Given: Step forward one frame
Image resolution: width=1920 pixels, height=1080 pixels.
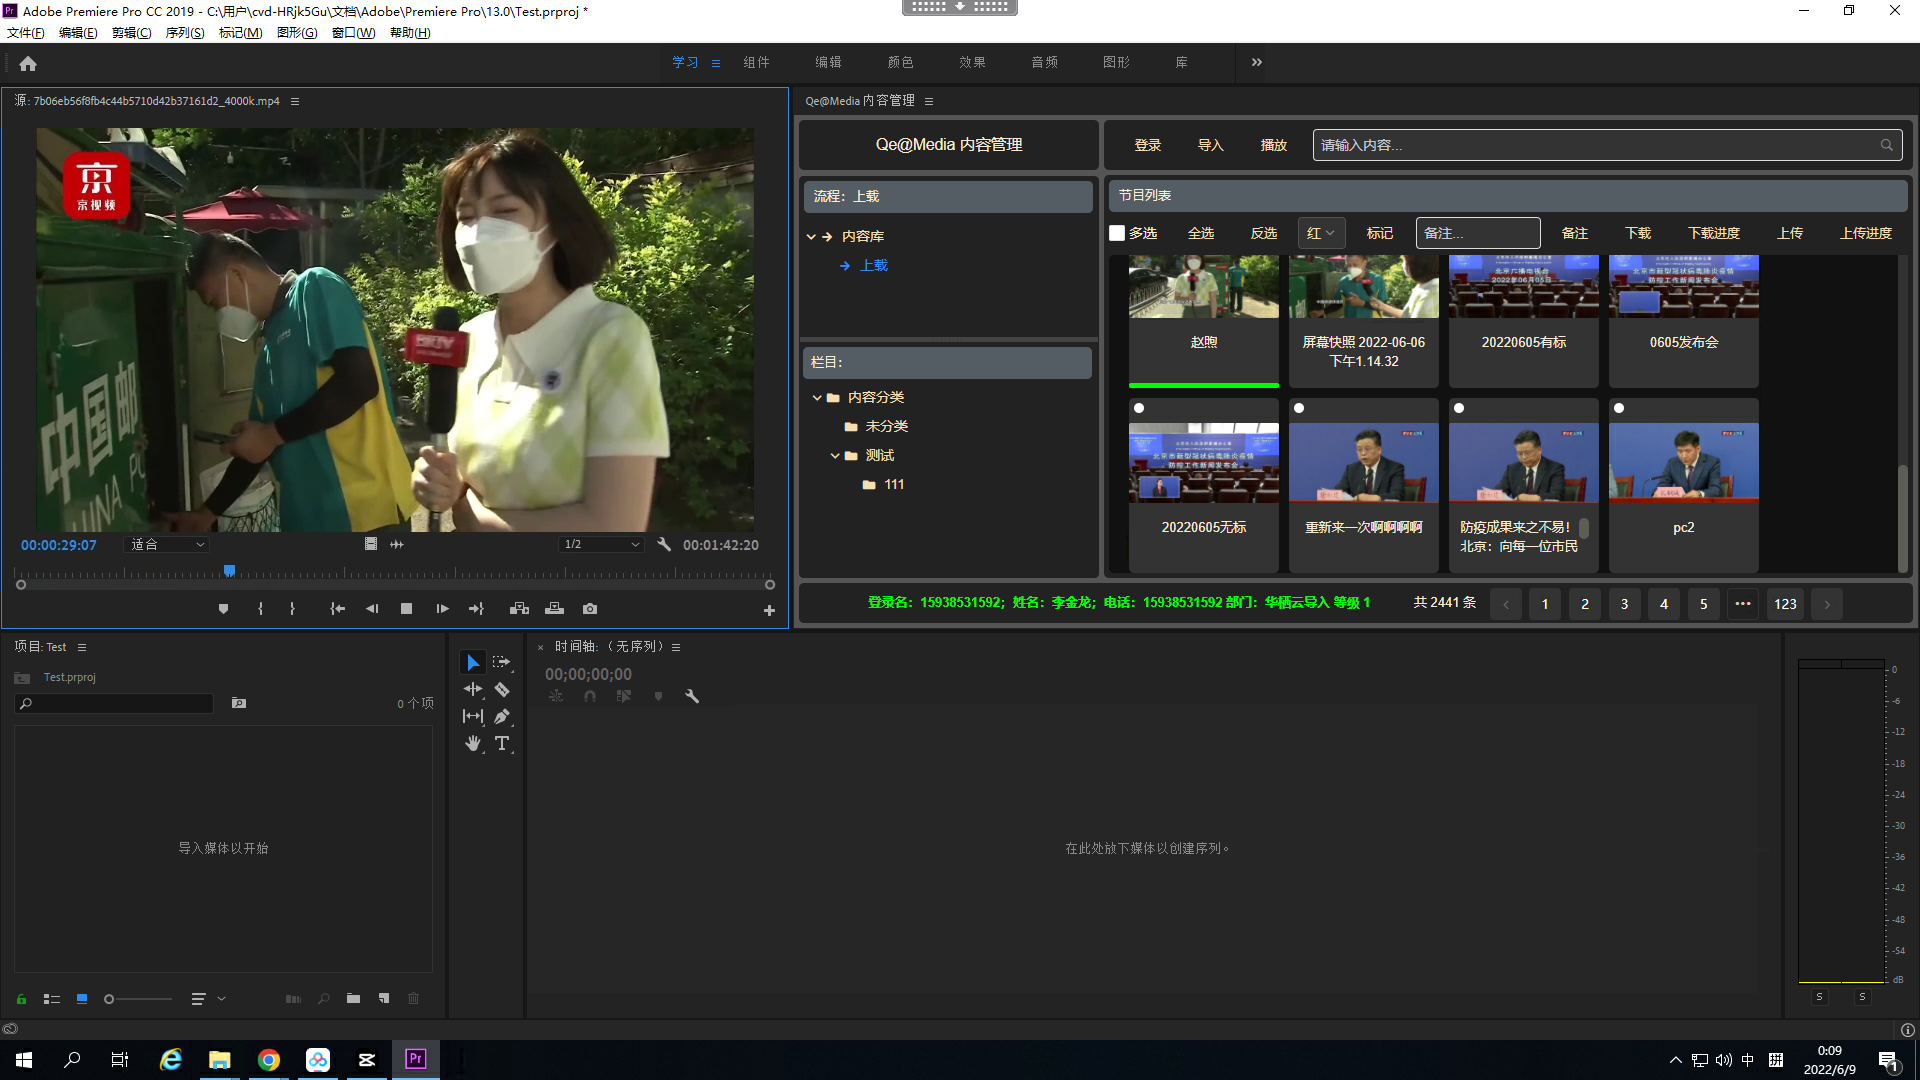Looking at the screenshot, I should (442, 608).
